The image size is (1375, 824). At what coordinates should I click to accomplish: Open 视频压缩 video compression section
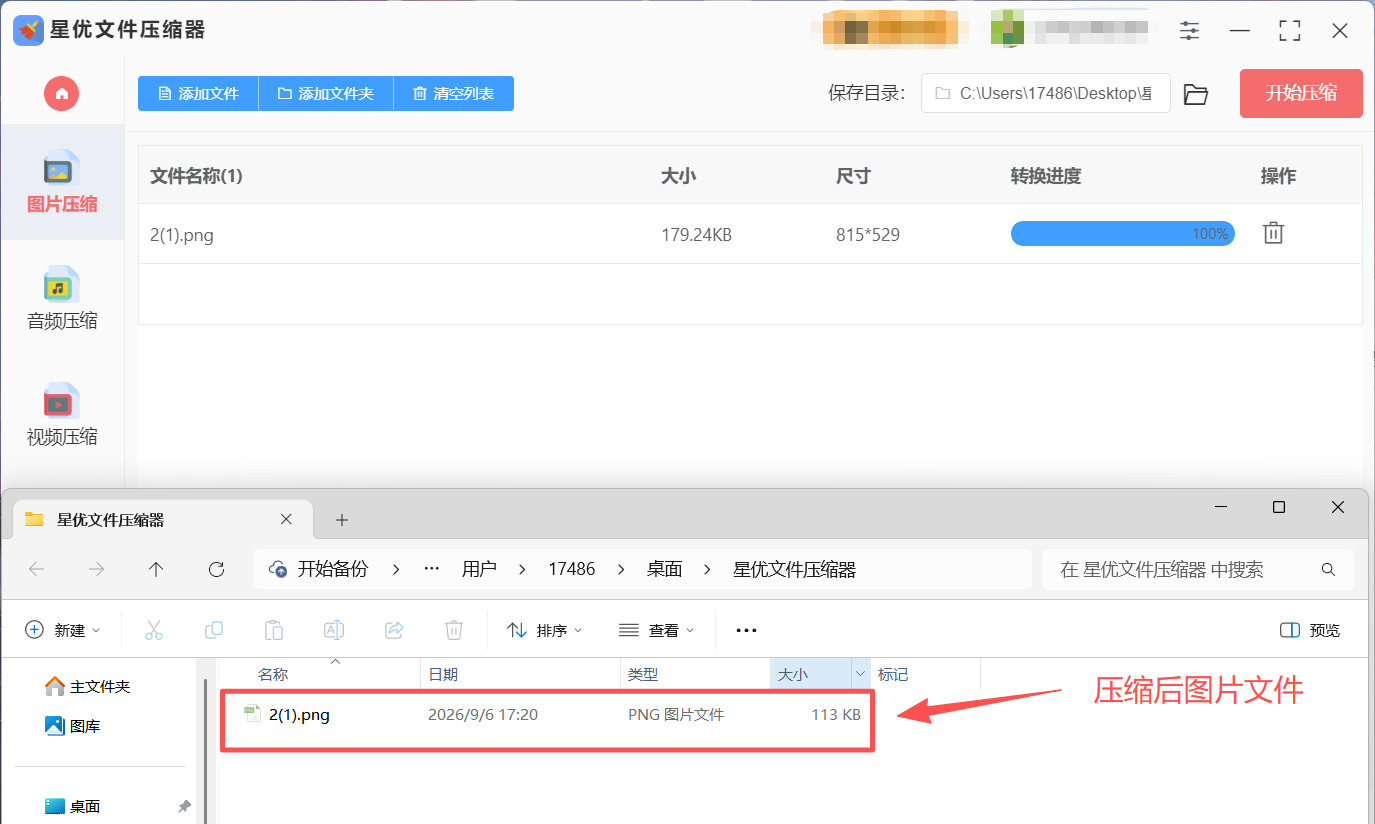[62, 414]
